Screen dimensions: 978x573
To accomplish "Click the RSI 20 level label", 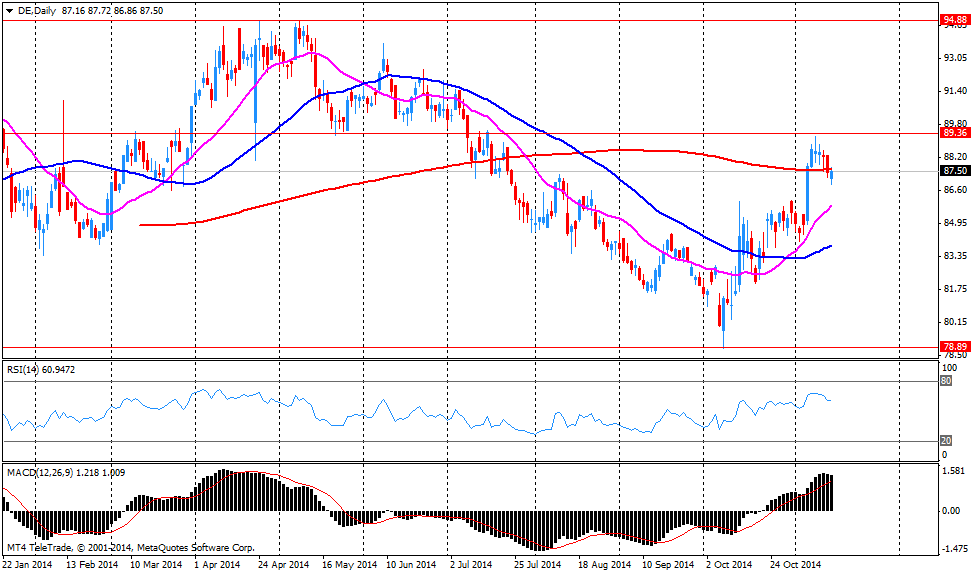I will 946,441.
